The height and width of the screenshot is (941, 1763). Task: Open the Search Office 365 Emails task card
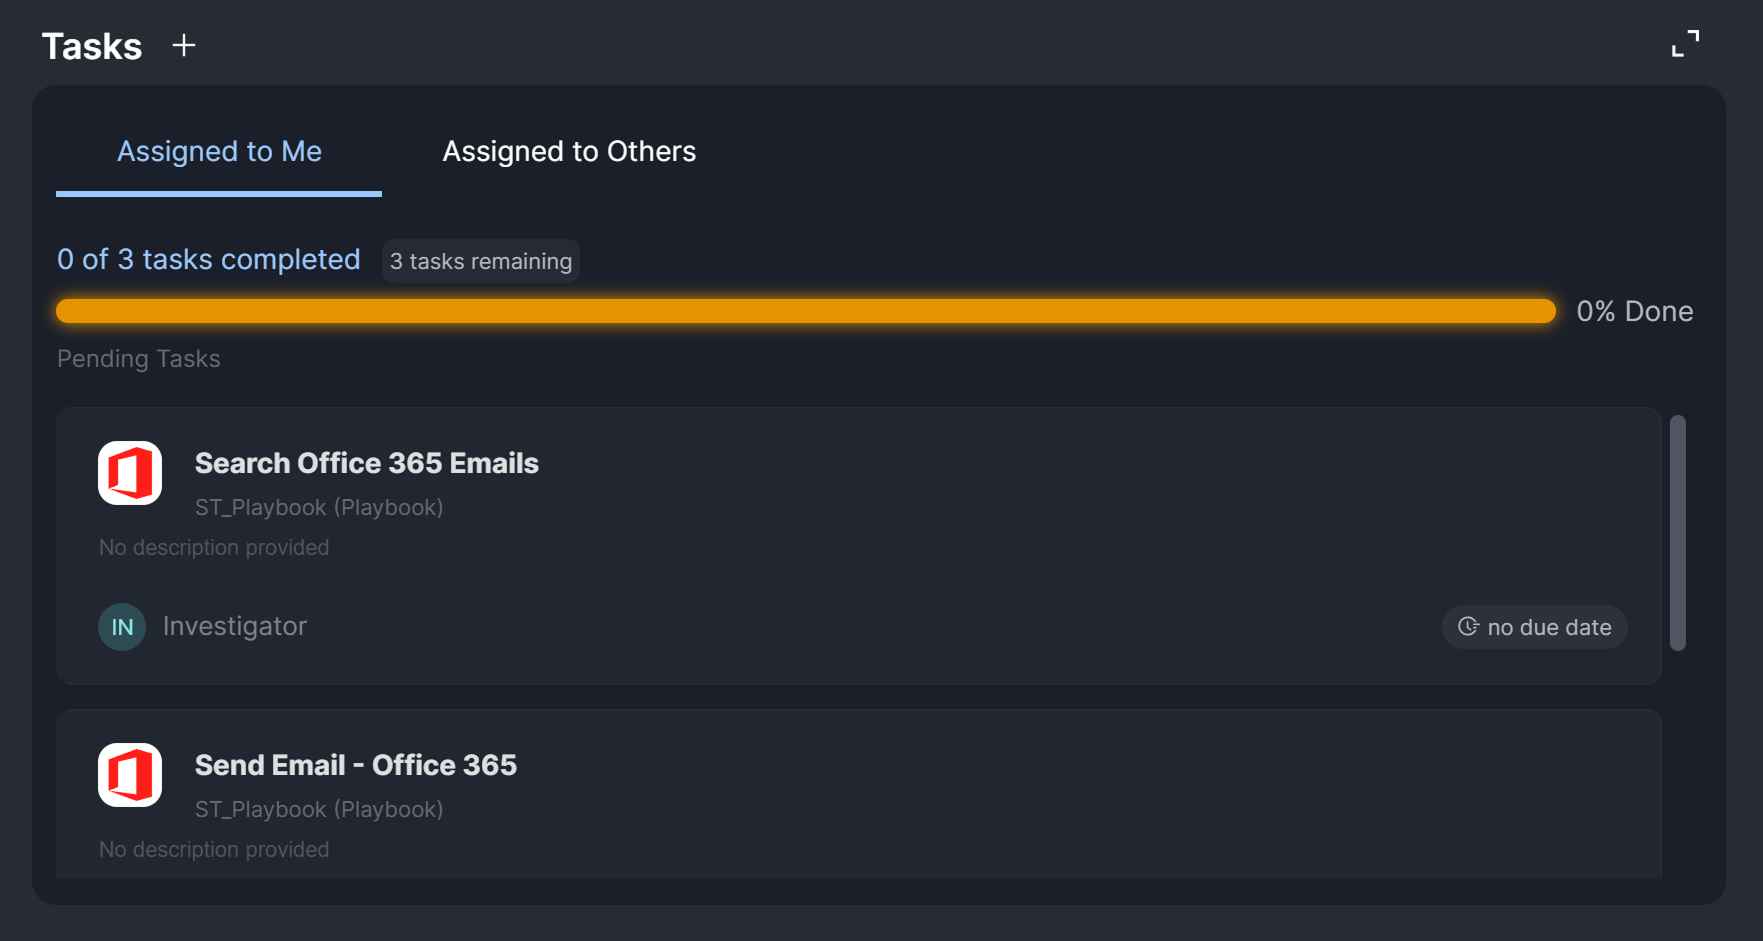(x=366, y=463)
